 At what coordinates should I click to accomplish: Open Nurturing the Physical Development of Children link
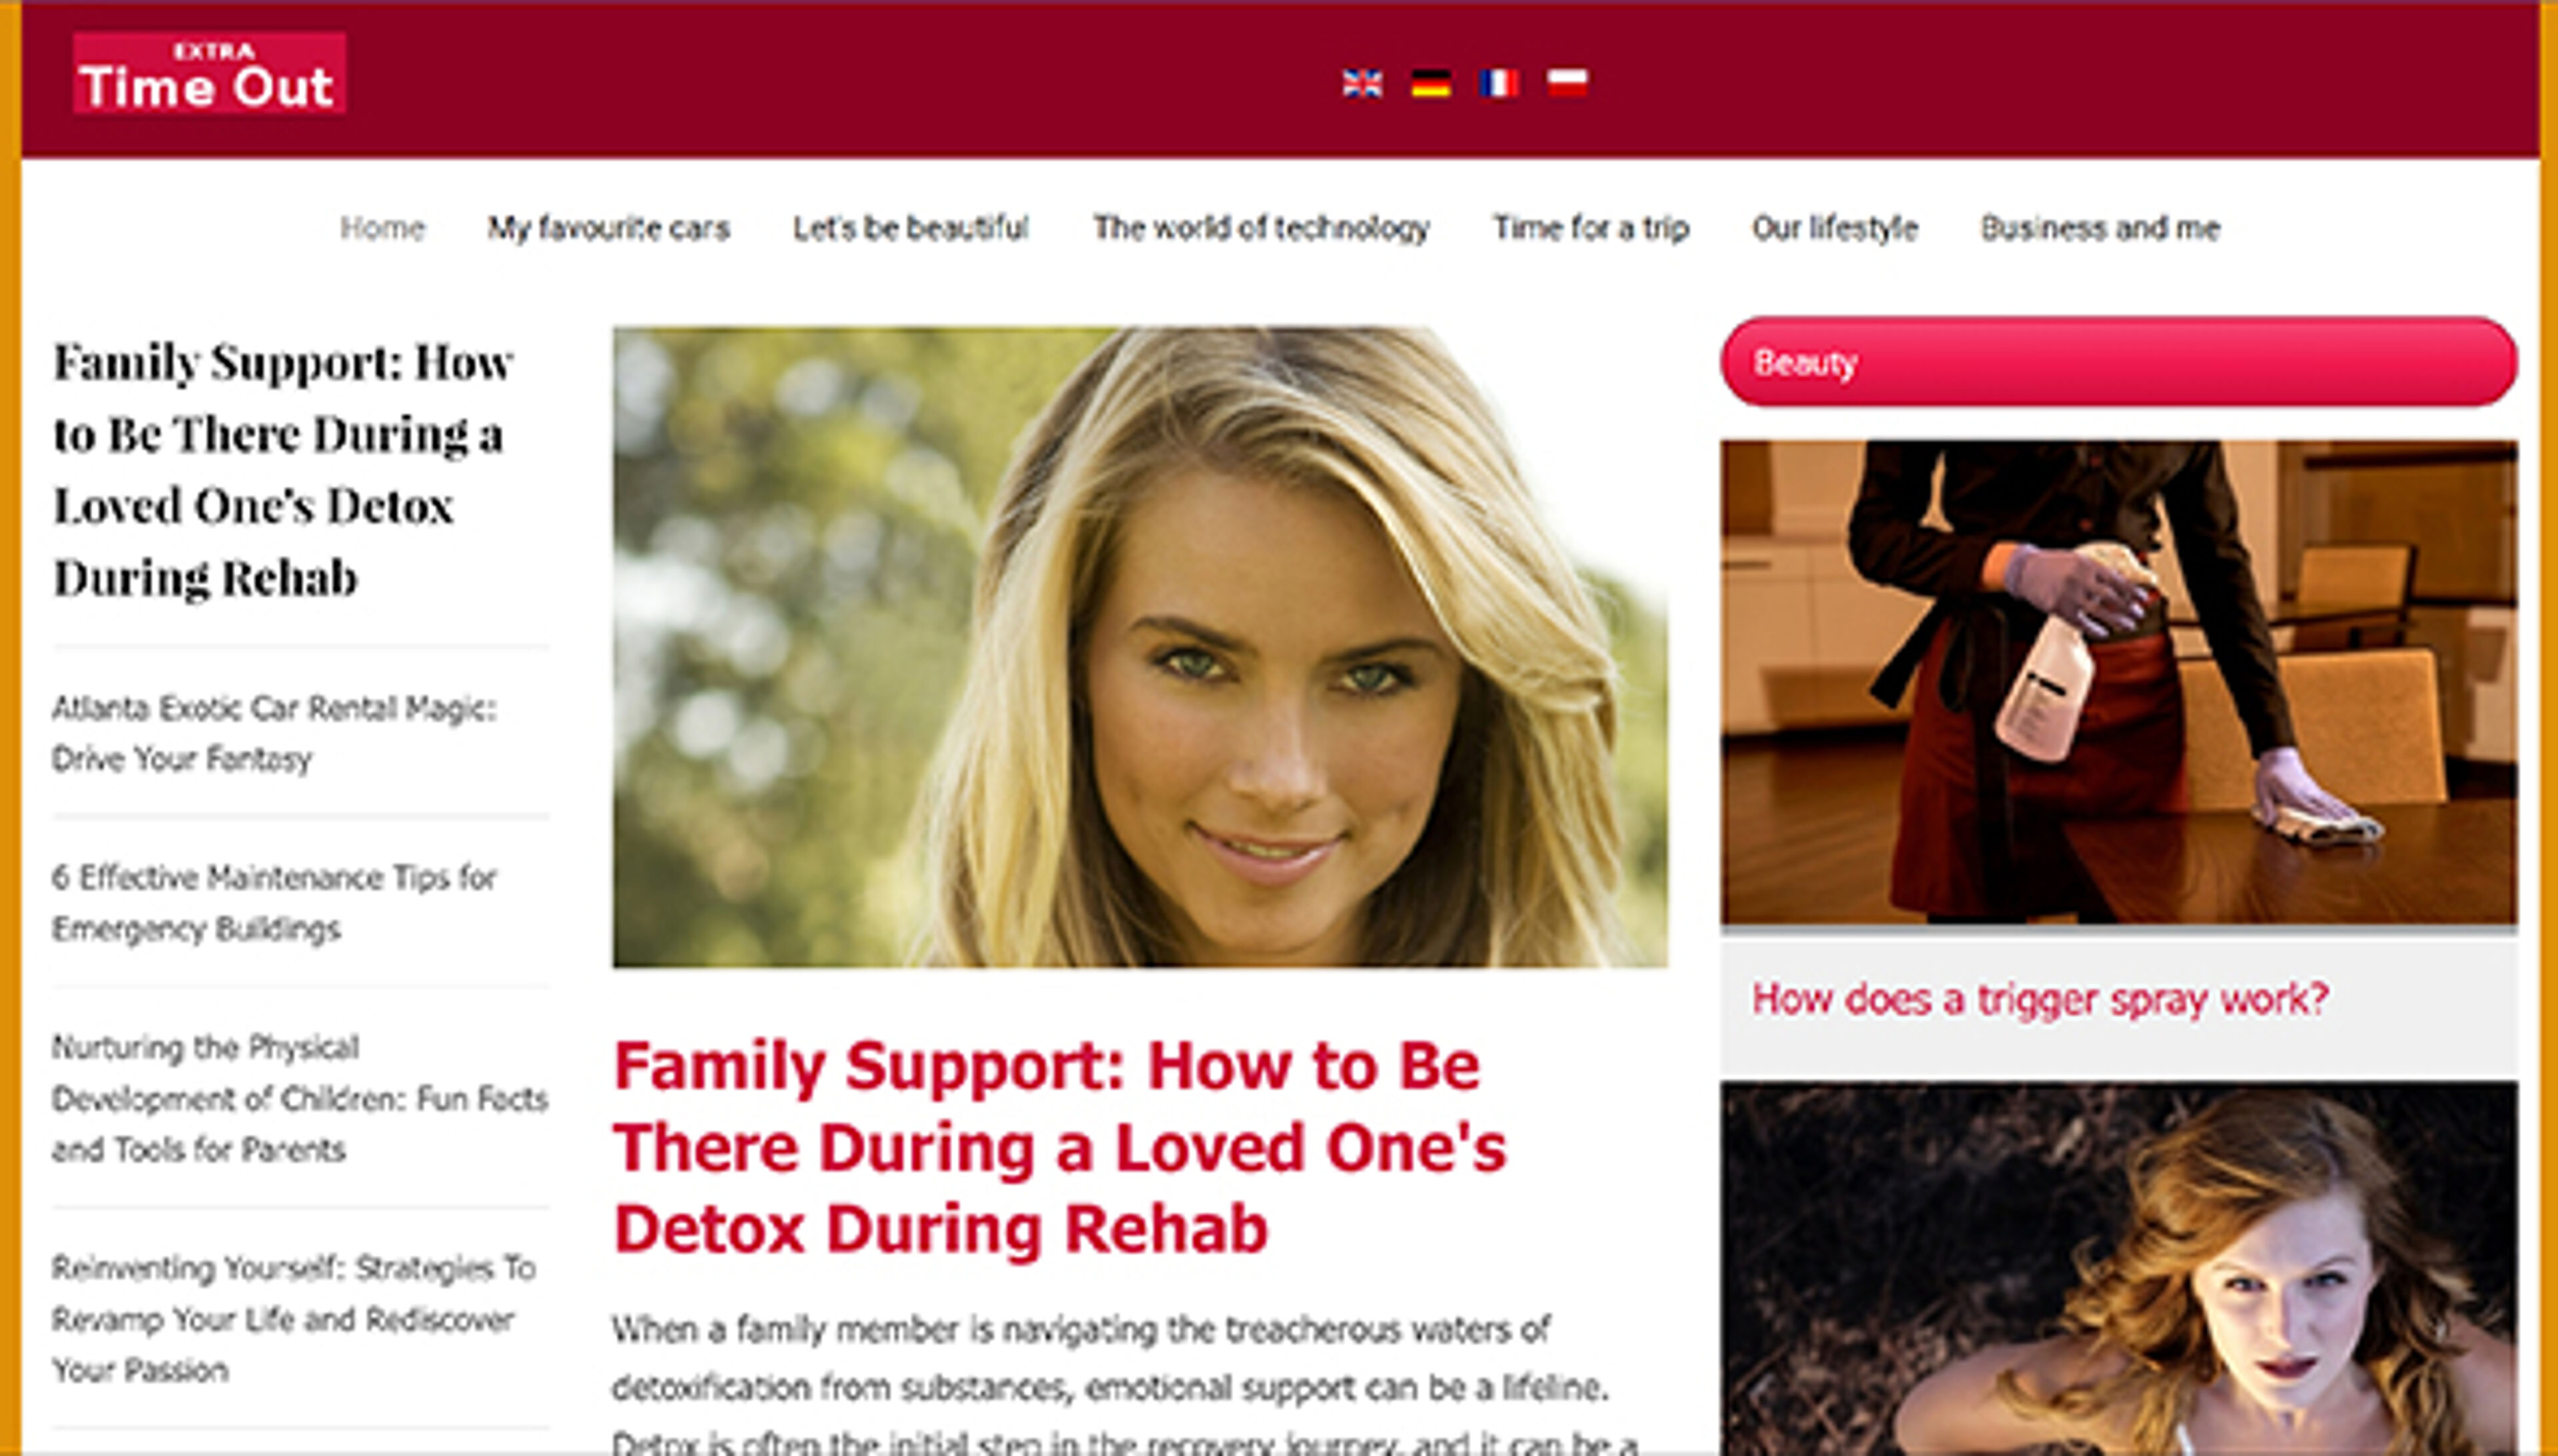[300, 1098]
